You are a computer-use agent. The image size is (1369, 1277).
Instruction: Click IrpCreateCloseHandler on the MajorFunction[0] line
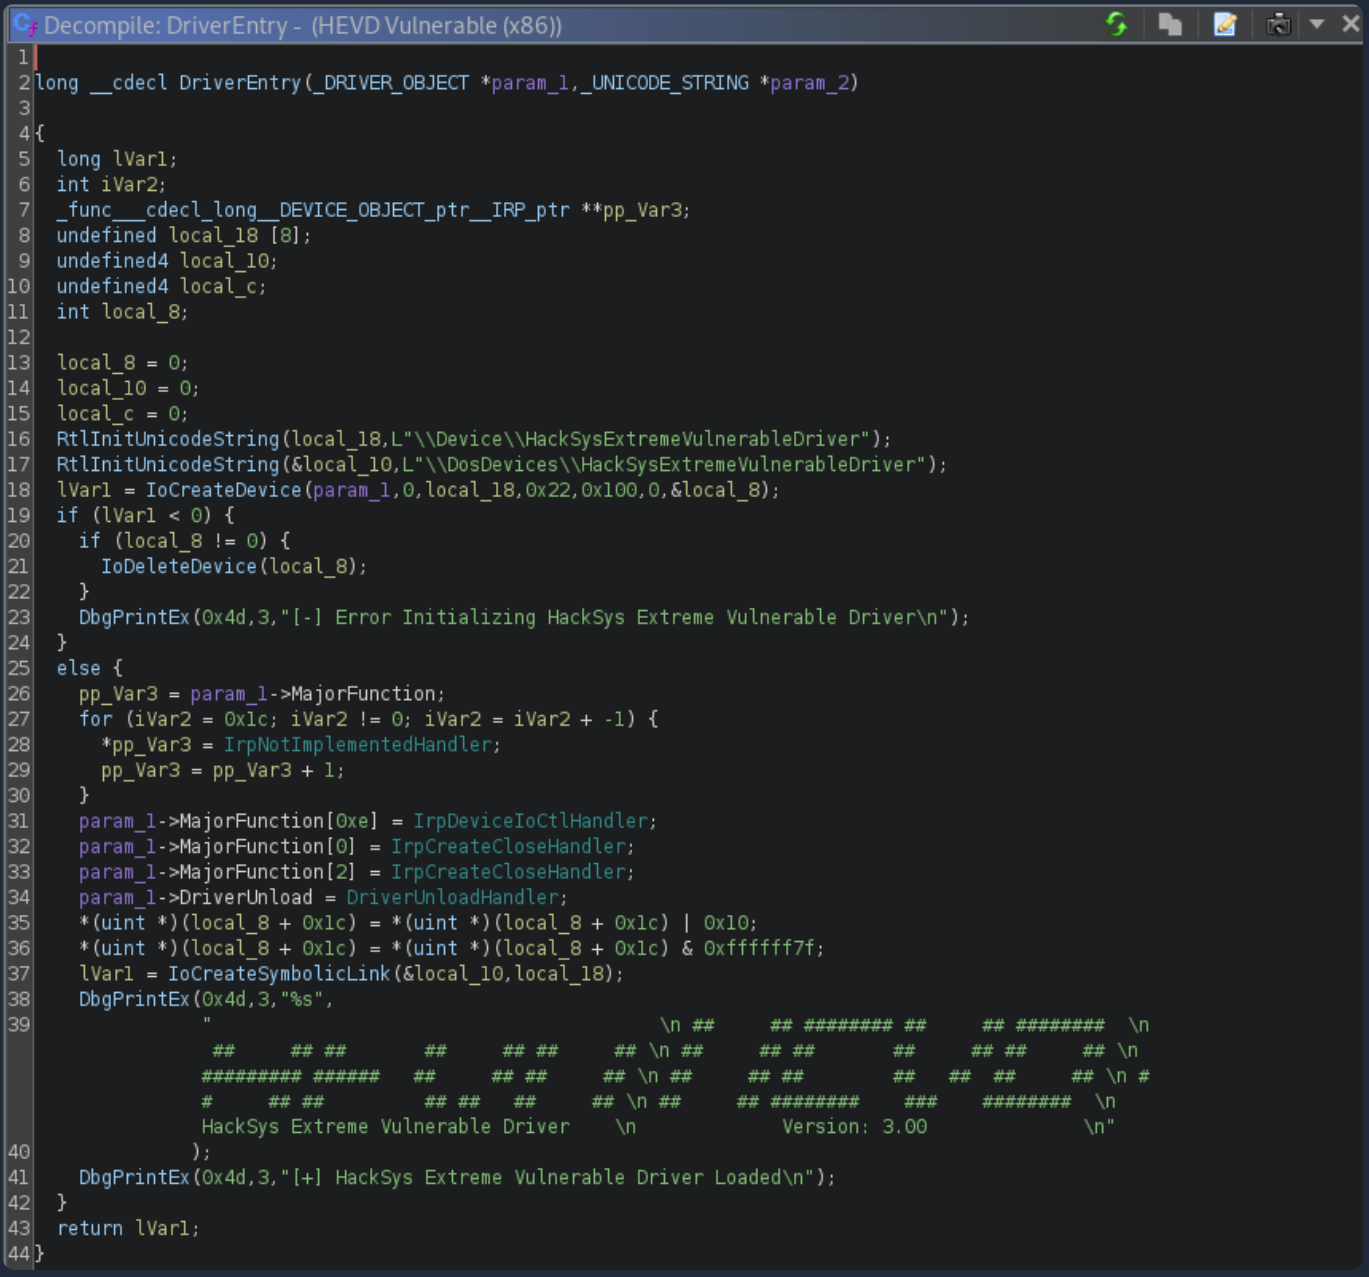click(508, 847)
